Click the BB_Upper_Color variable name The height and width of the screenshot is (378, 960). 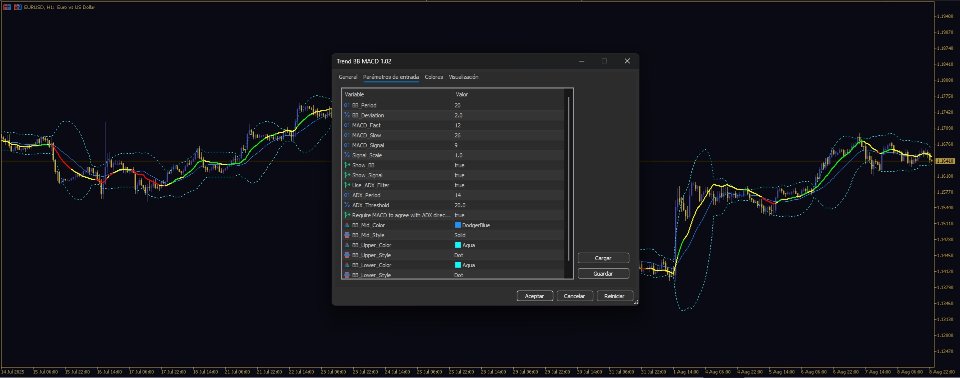372,245
